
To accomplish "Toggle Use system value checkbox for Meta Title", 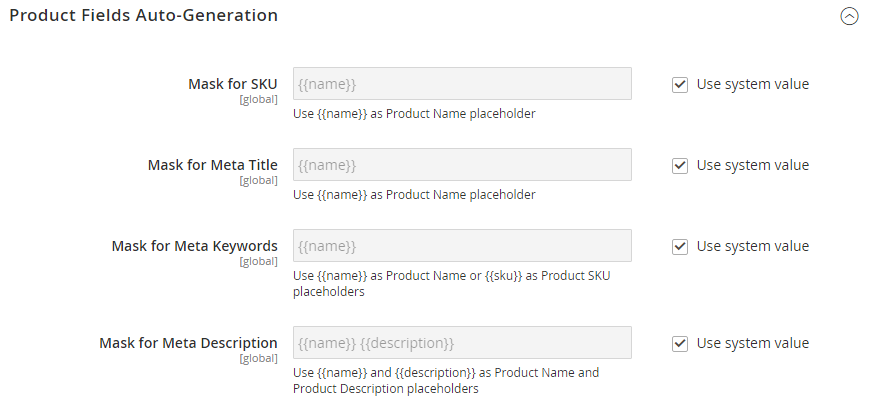I will pos(680,166).
